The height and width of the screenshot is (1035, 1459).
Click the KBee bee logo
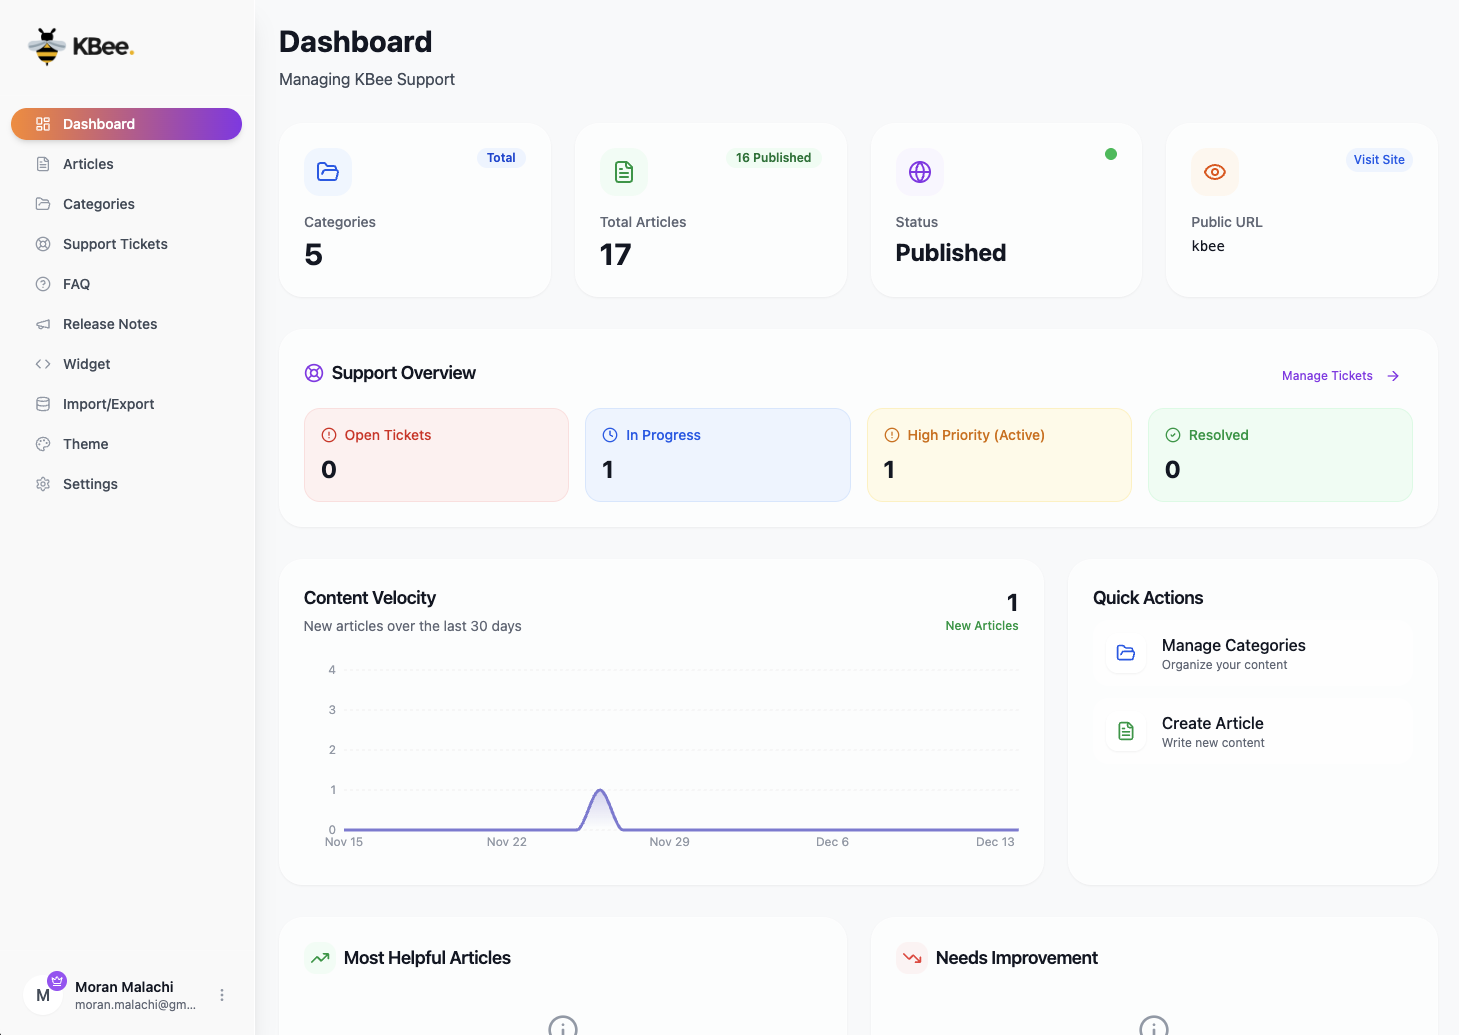pyautogui.click(x=46, y=45)
